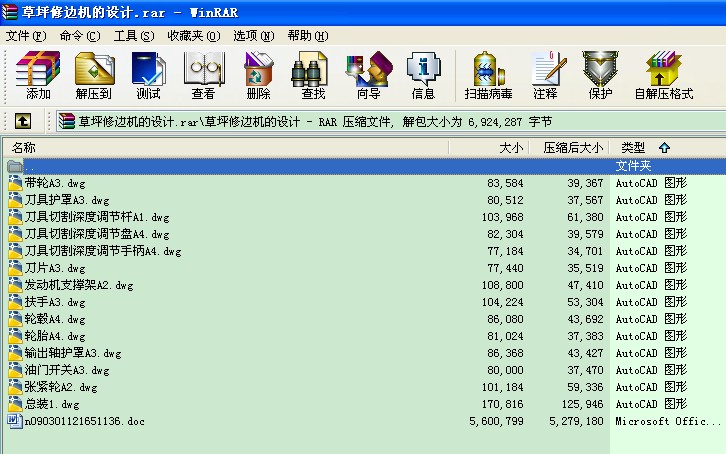Select file 输出轴护罩A3.dwg
726x454 pixels.
click(73, 353)
